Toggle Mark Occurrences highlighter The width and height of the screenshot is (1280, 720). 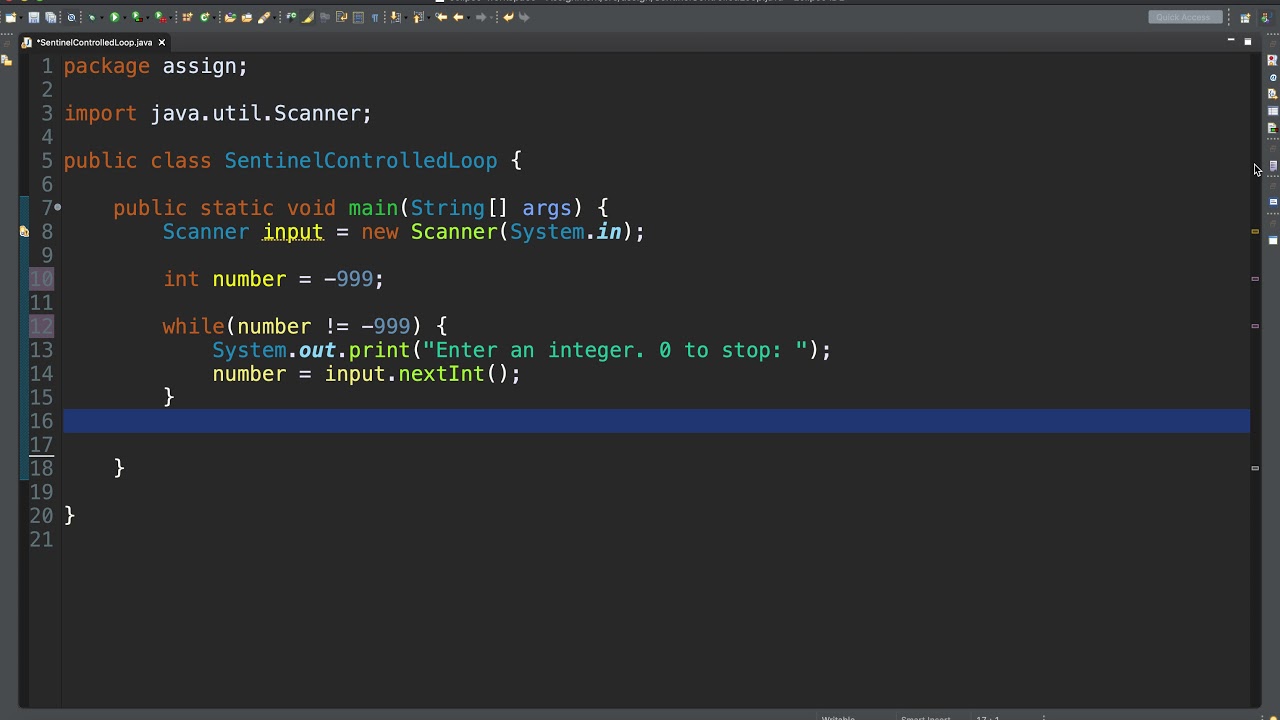307,17
